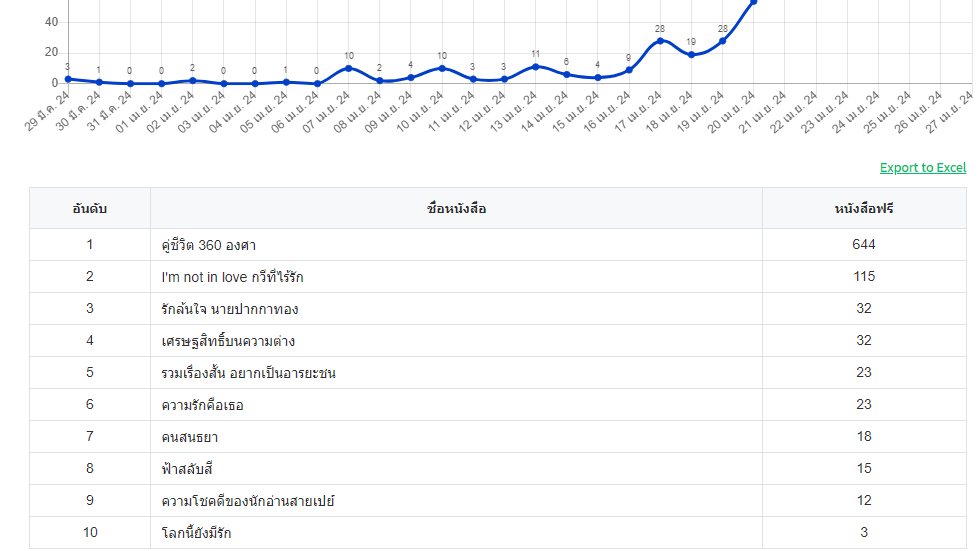Select book row ฟ้าสลับสี
The height and width of the screenshot is (551, 979).
pyautogui.click(x=498, y=469)
